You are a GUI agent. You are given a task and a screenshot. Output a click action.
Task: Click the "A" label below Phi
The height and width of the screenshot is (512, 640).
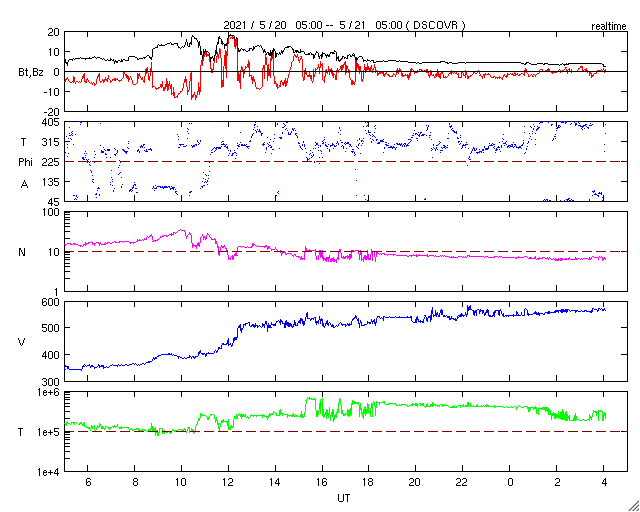coord(24,185)
